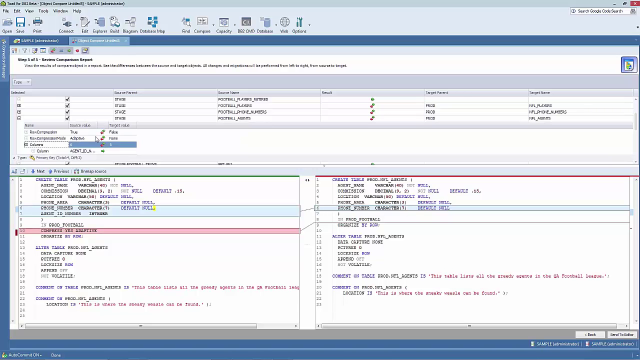Toggle checkbox for FOOTBALL_AGENTS row

[67, 118]
